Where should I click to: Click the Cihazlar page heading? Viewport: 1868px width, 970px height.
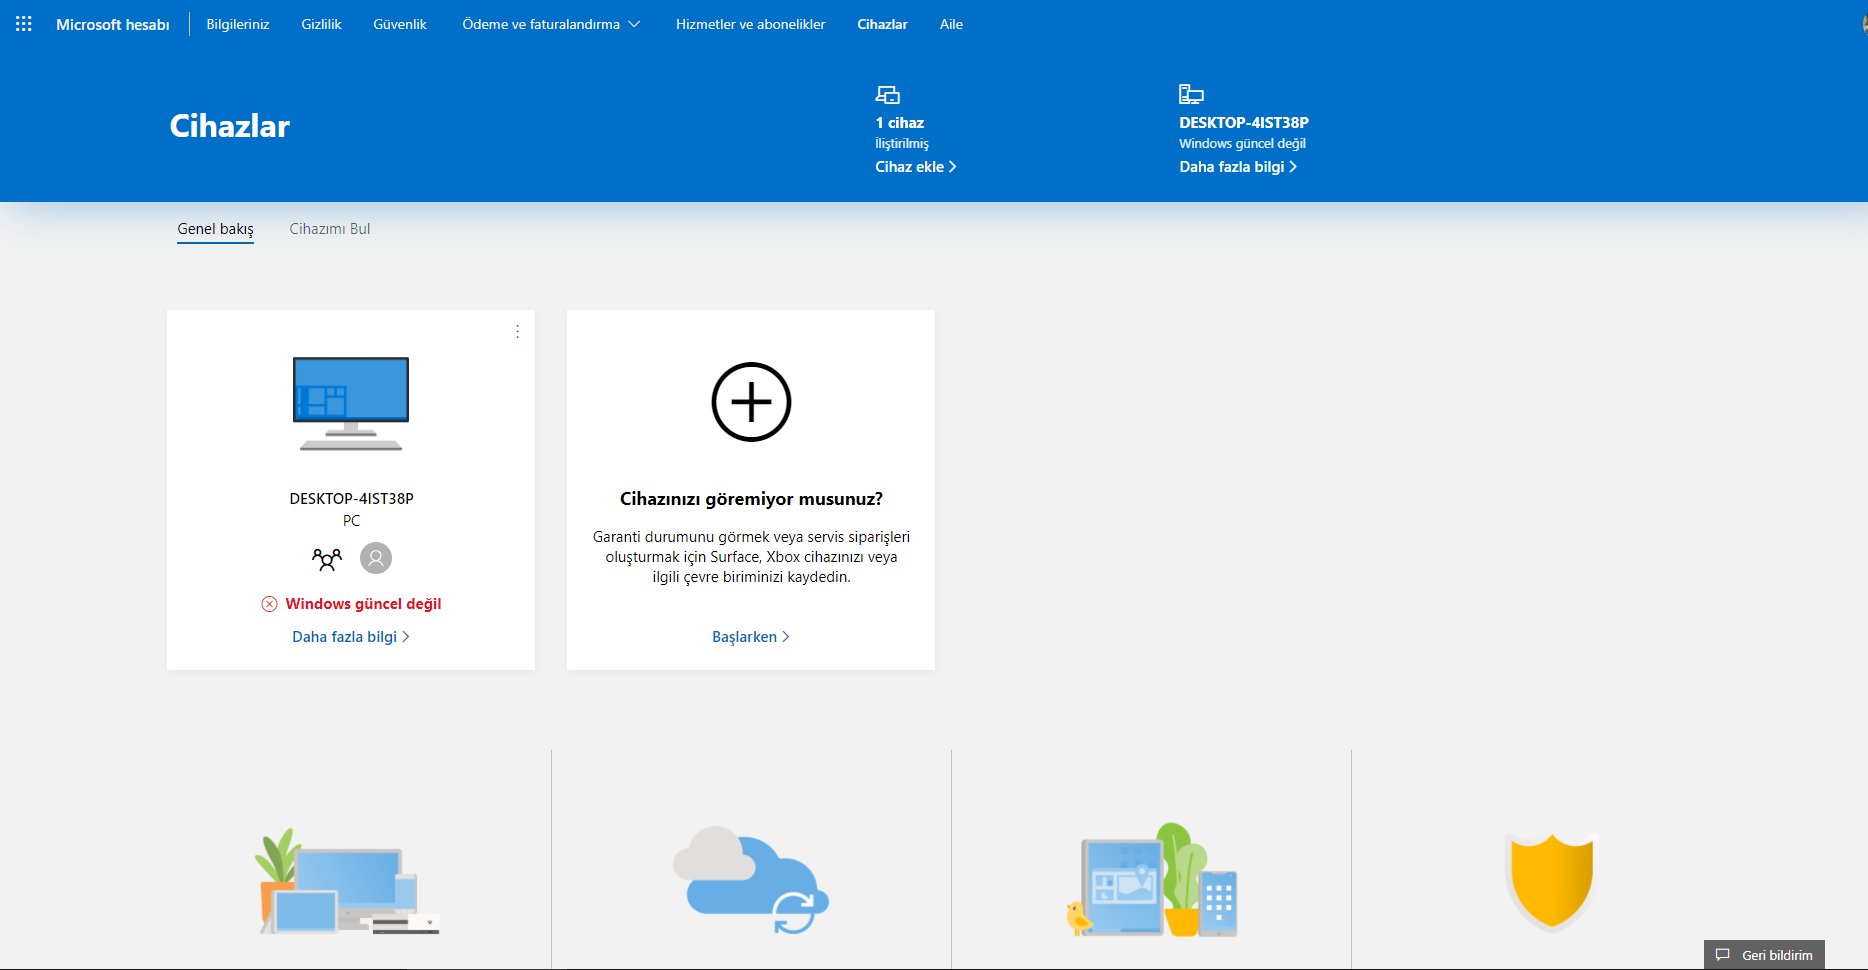[230, 126]
